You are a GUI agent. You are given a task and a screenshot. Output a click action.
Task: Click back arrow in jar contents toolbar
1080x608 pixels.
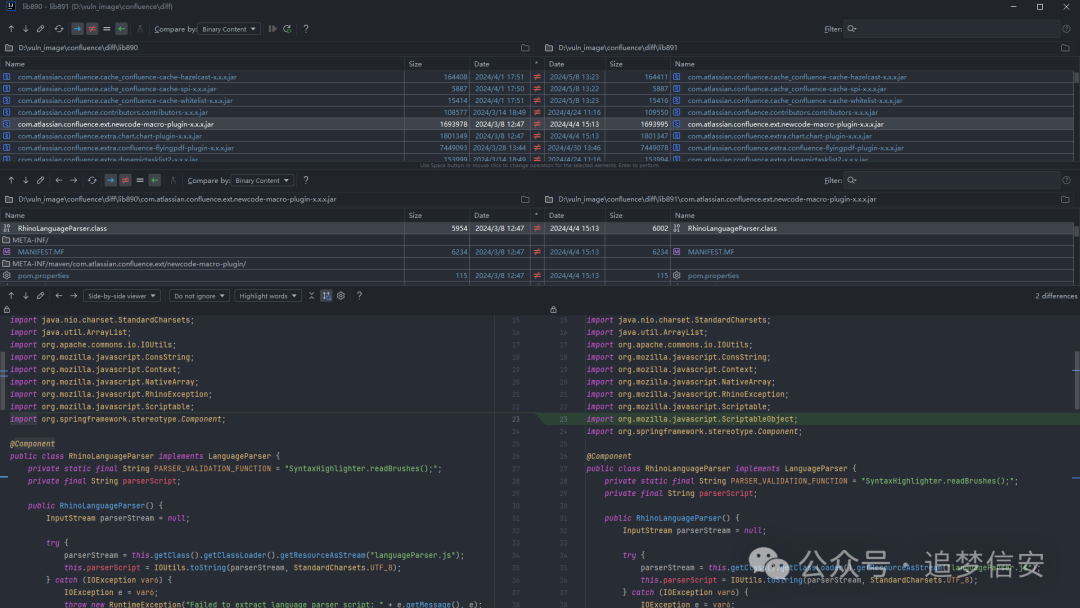tap(59, 180)
